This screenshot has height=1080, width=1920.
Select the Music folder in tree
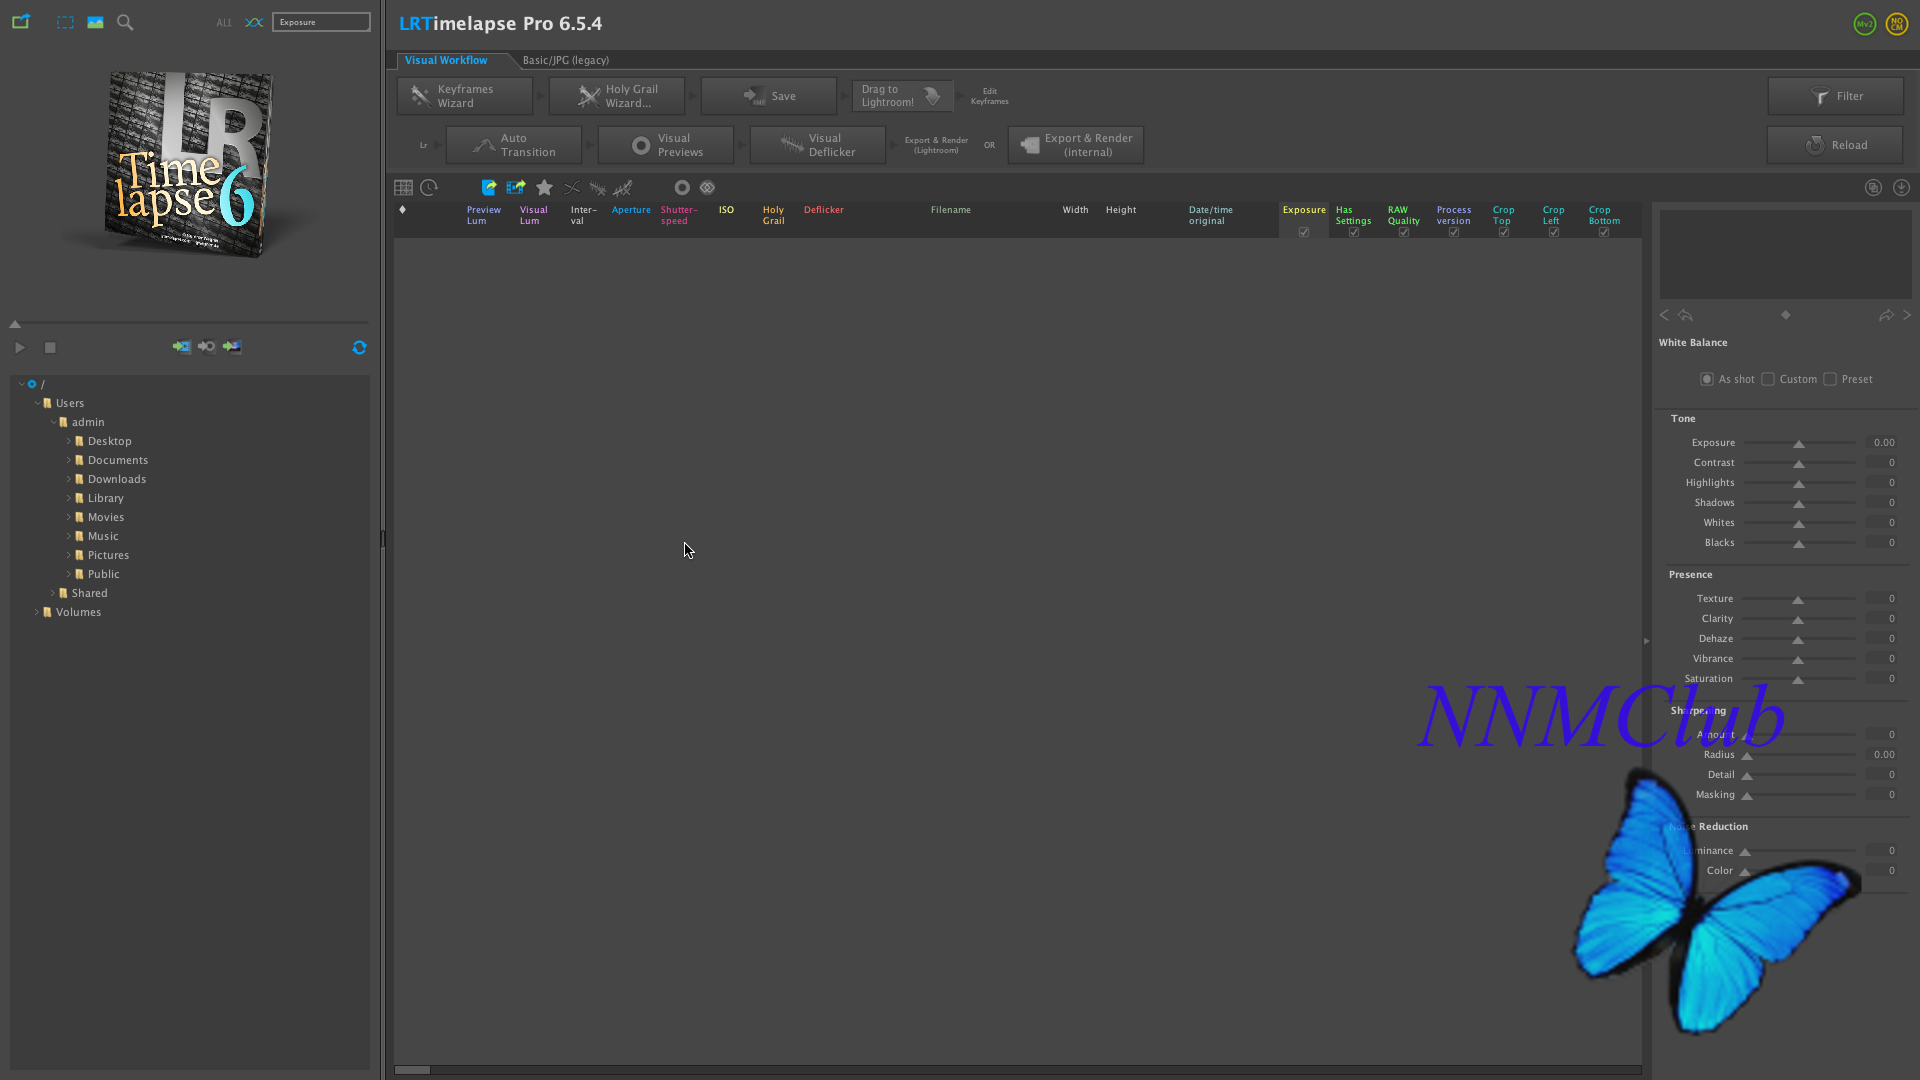click(x=103, y=536)
